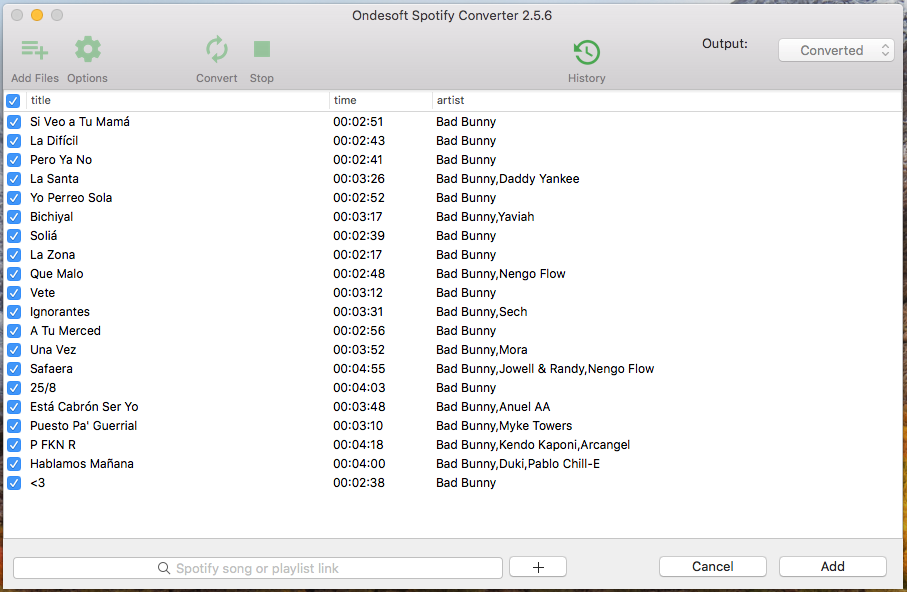Click artist Bad Bunny,Myke Towers
The width and height of the screenshot is (907, 592).
click(504, 426)
